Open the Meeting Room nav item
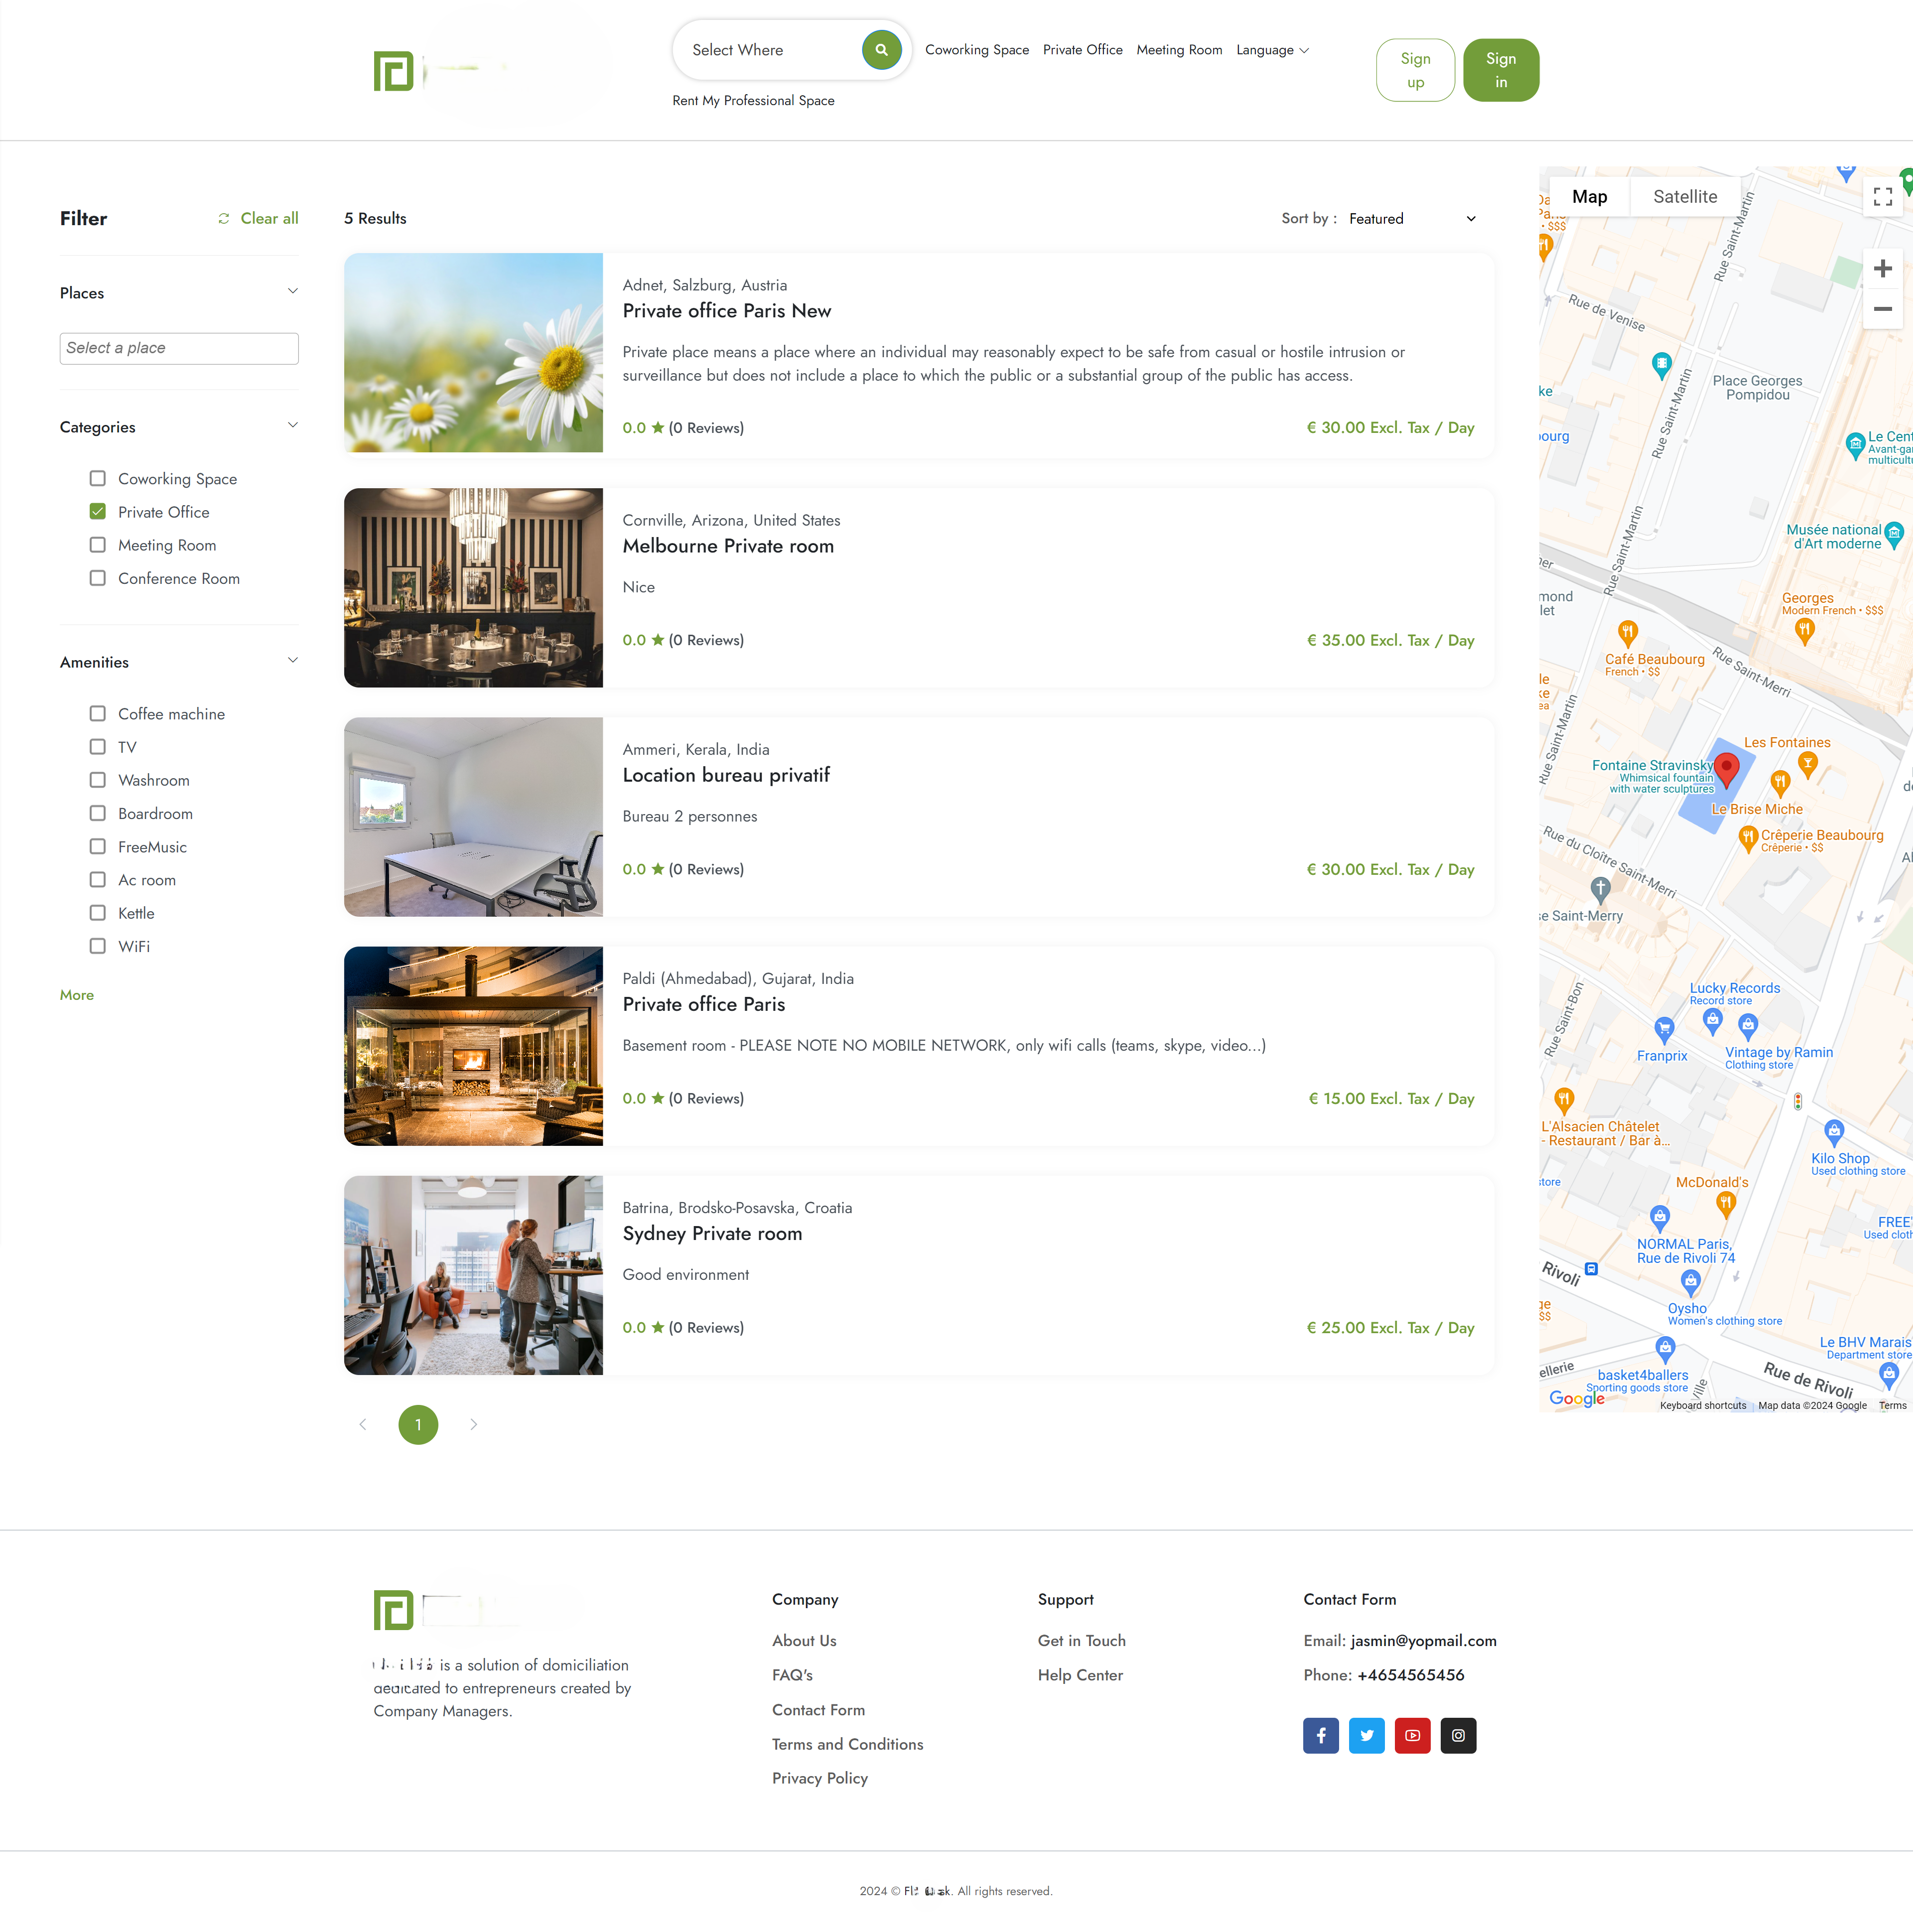 (1179, 50)
